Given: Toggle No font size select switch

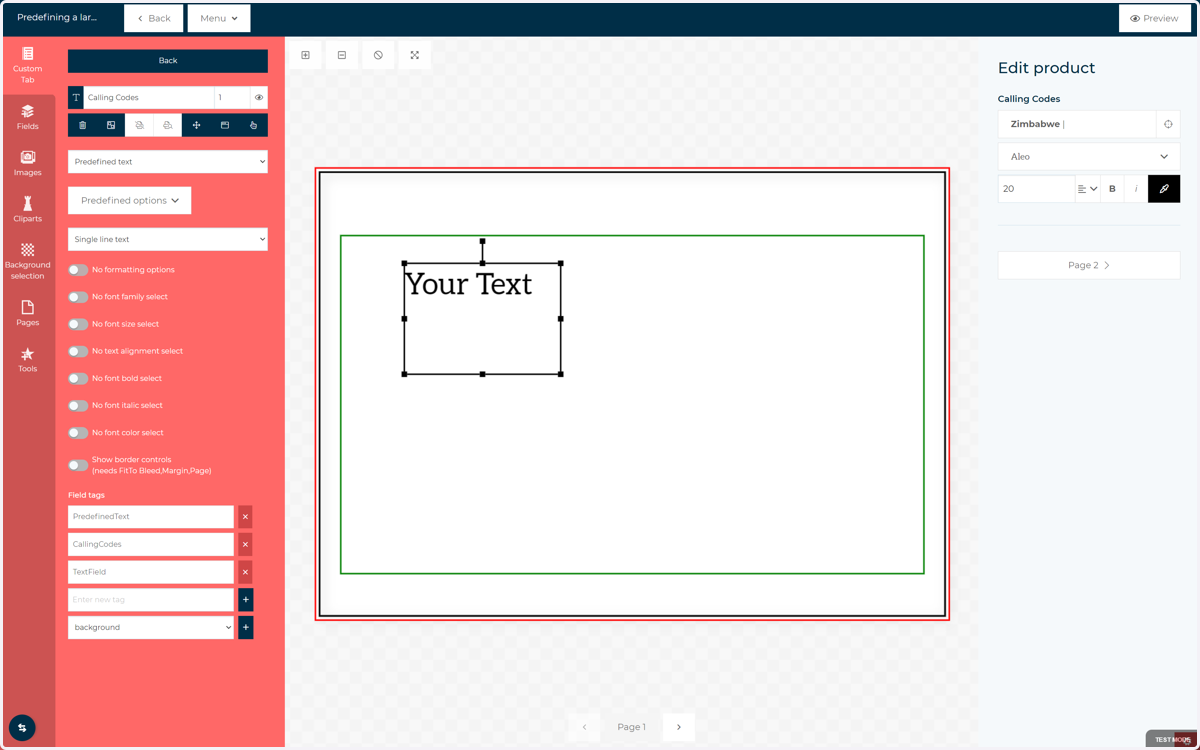Looking at the screenshot, I should [78, 324].
